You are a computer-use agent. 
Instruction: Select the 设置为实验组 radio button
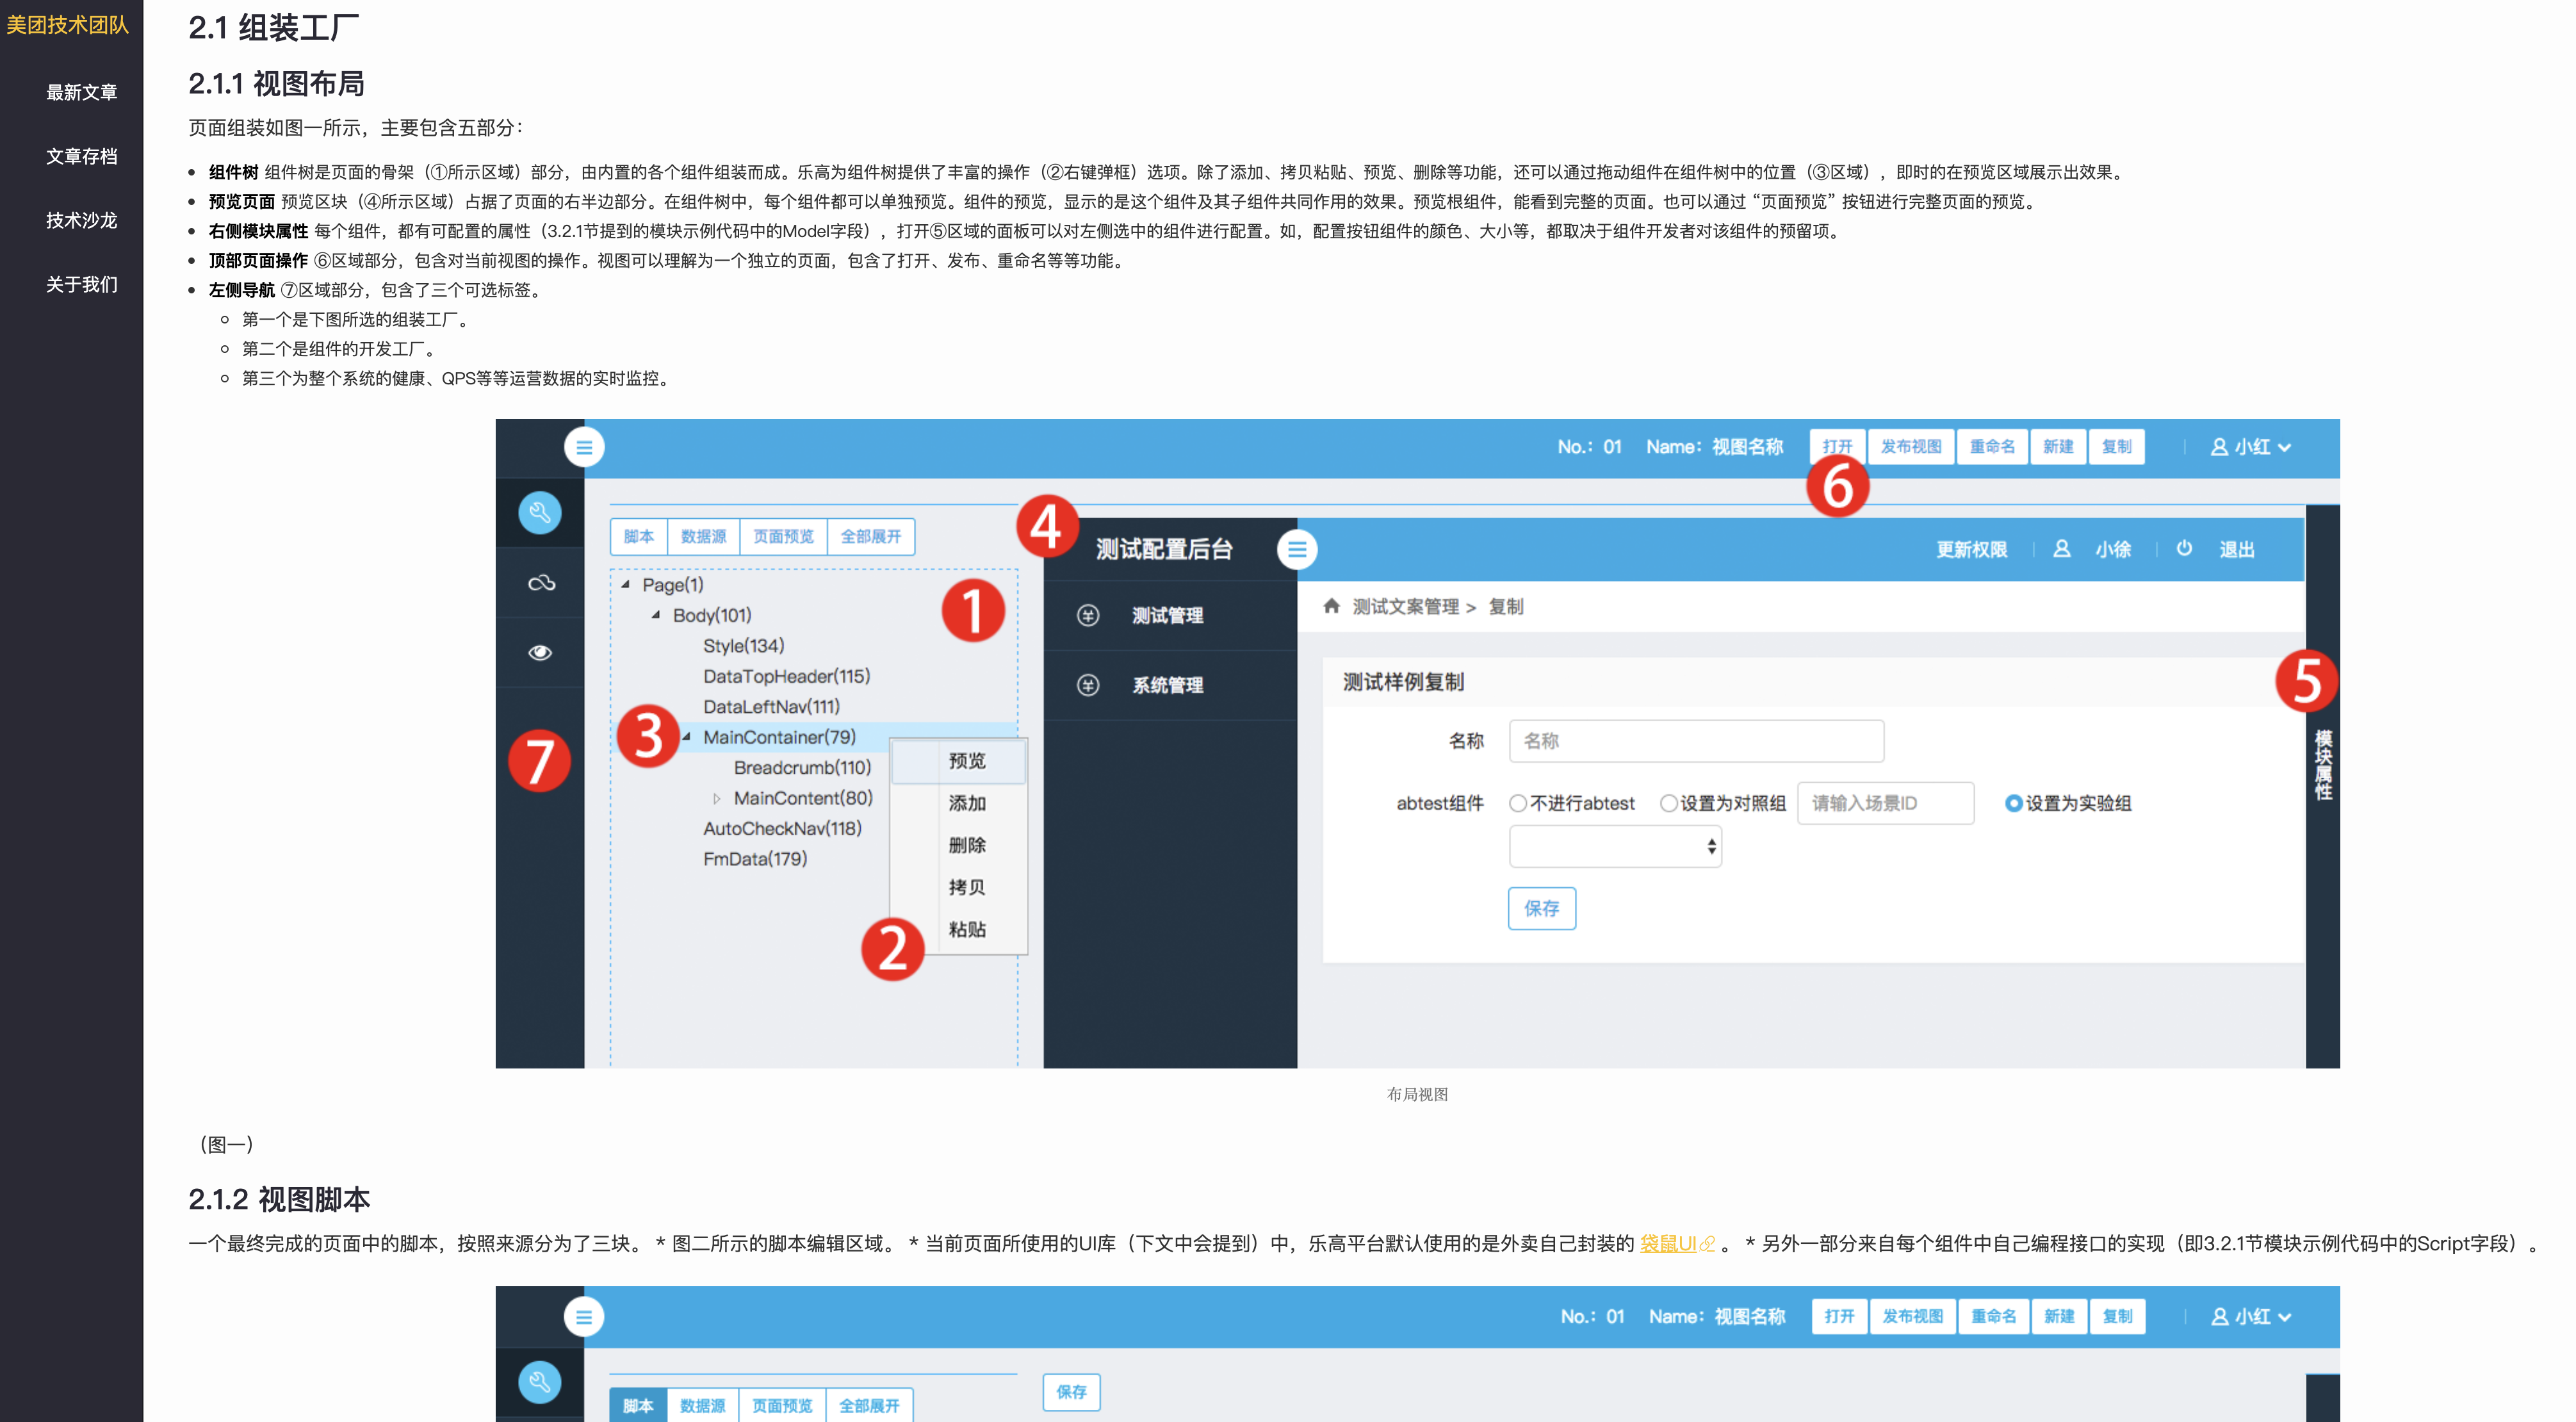(2014, 803)
